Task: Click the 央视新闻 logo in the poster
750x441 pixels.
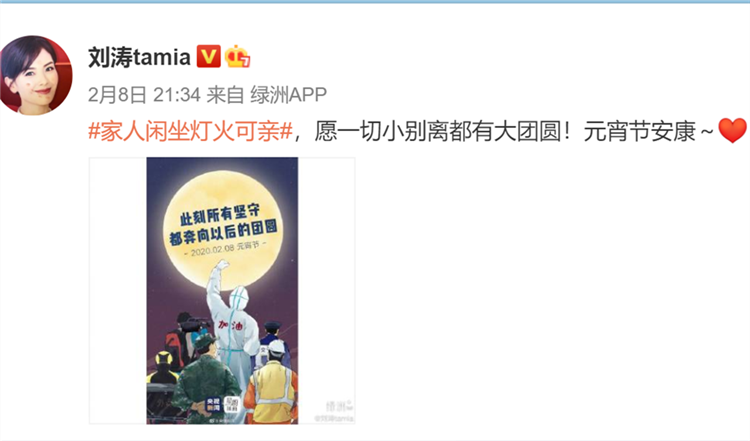Action: click(x=212, y=405)
